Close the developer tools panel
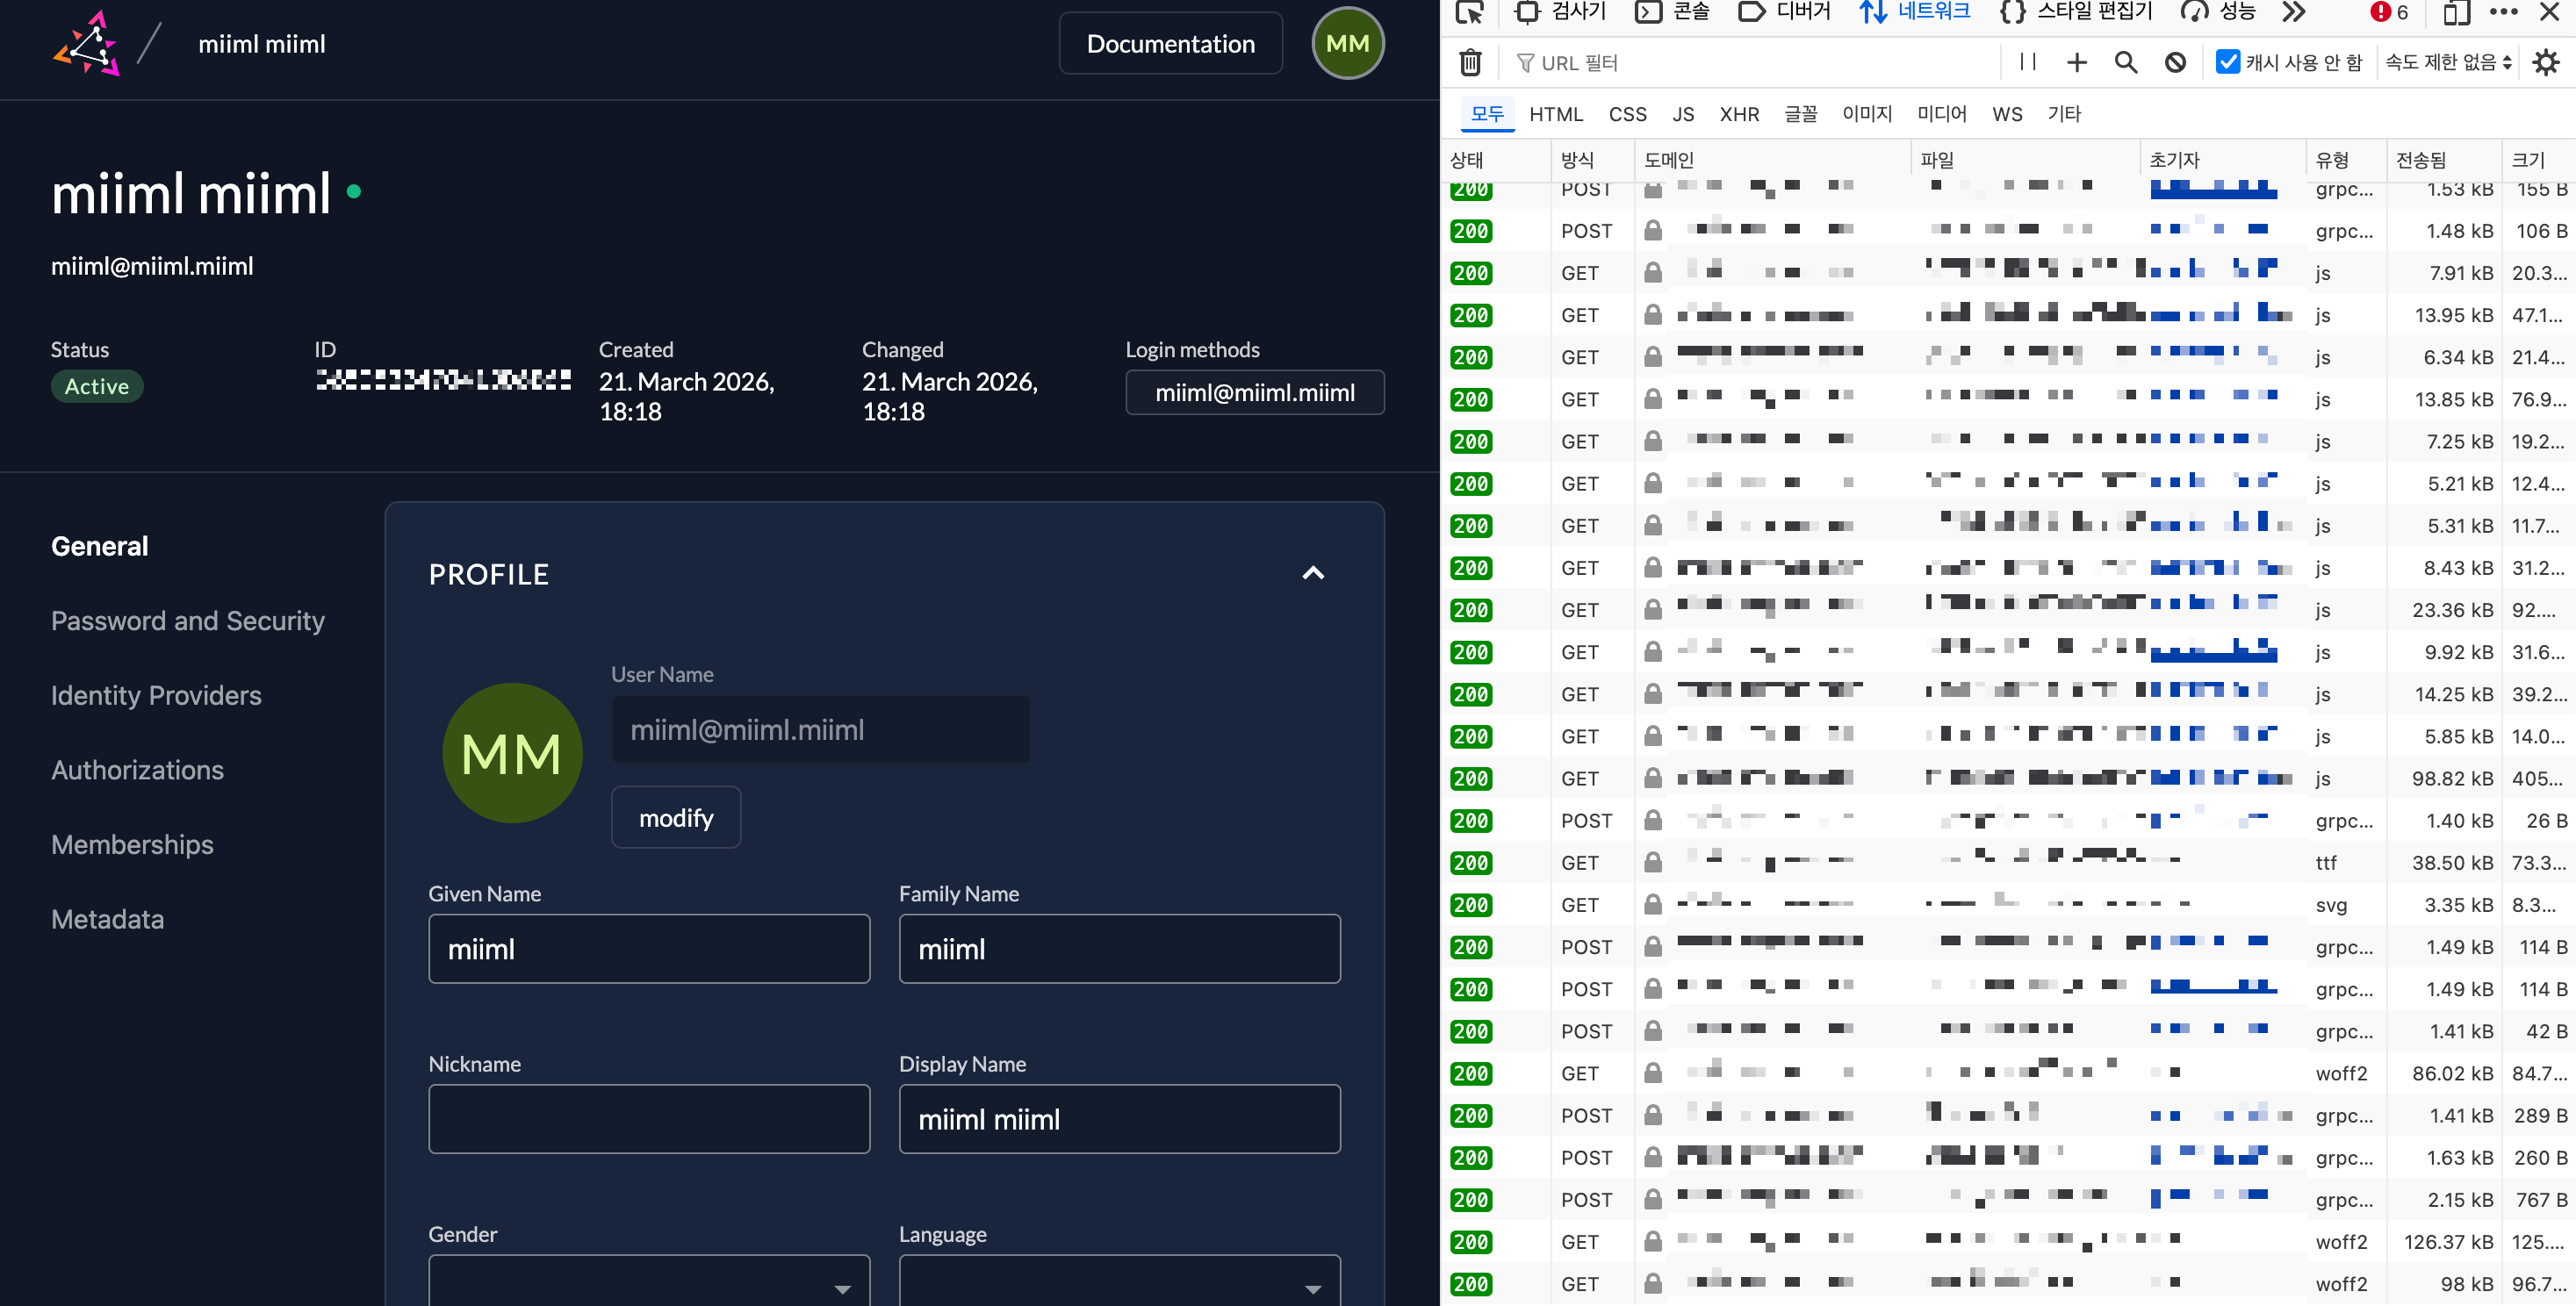Image resolution: width=2576 pixels, height=1306 pixels. point(2550,12)
